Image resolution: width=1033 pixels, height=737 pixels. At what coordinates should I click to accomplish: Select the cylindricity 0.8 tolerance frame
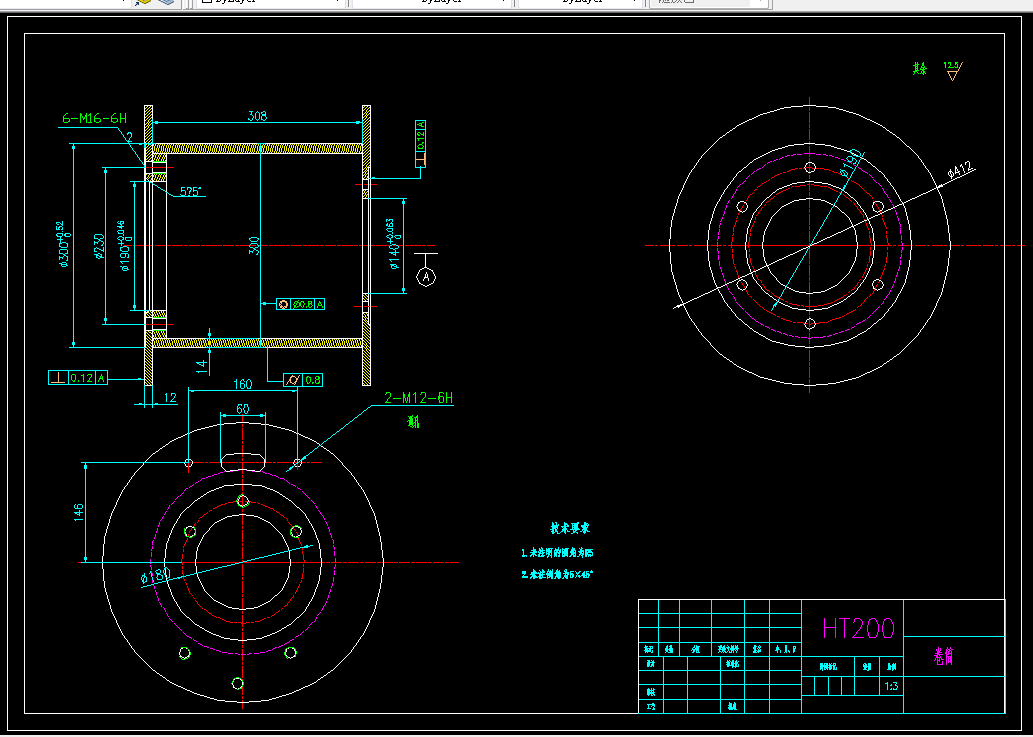coord(302,380)
